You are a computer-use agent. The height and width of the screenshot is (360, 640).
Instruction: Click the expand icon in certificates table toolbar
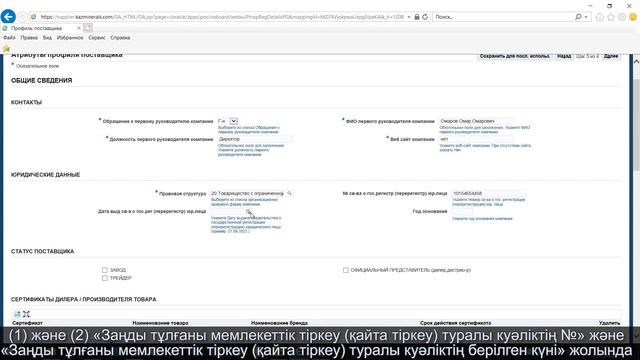(x=26, y=314)
